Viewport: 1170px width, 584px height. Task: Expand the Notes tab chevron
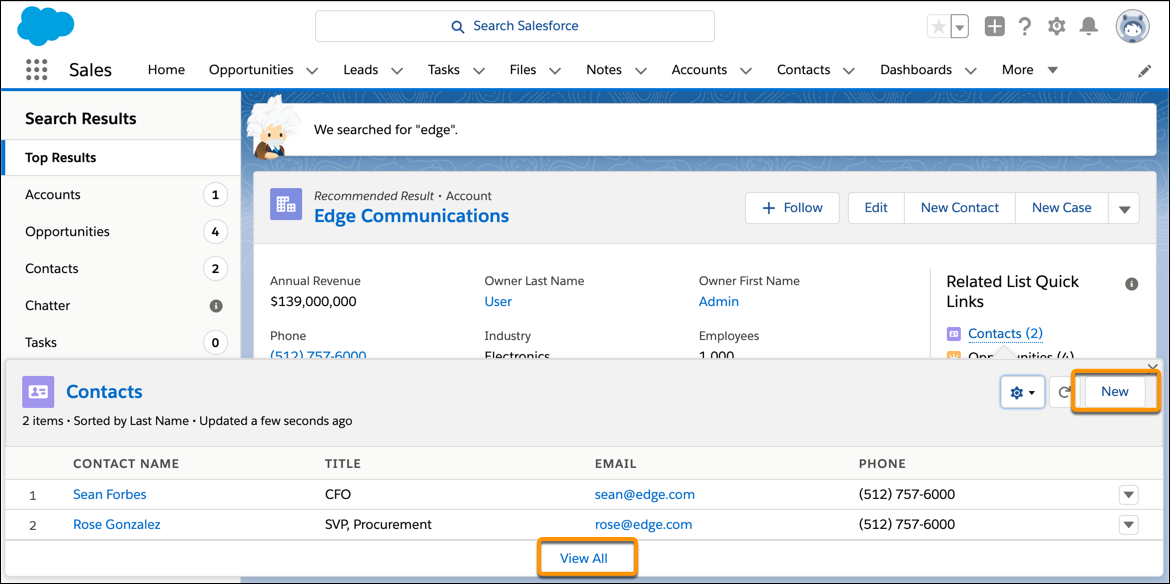(x=640, y=71)
